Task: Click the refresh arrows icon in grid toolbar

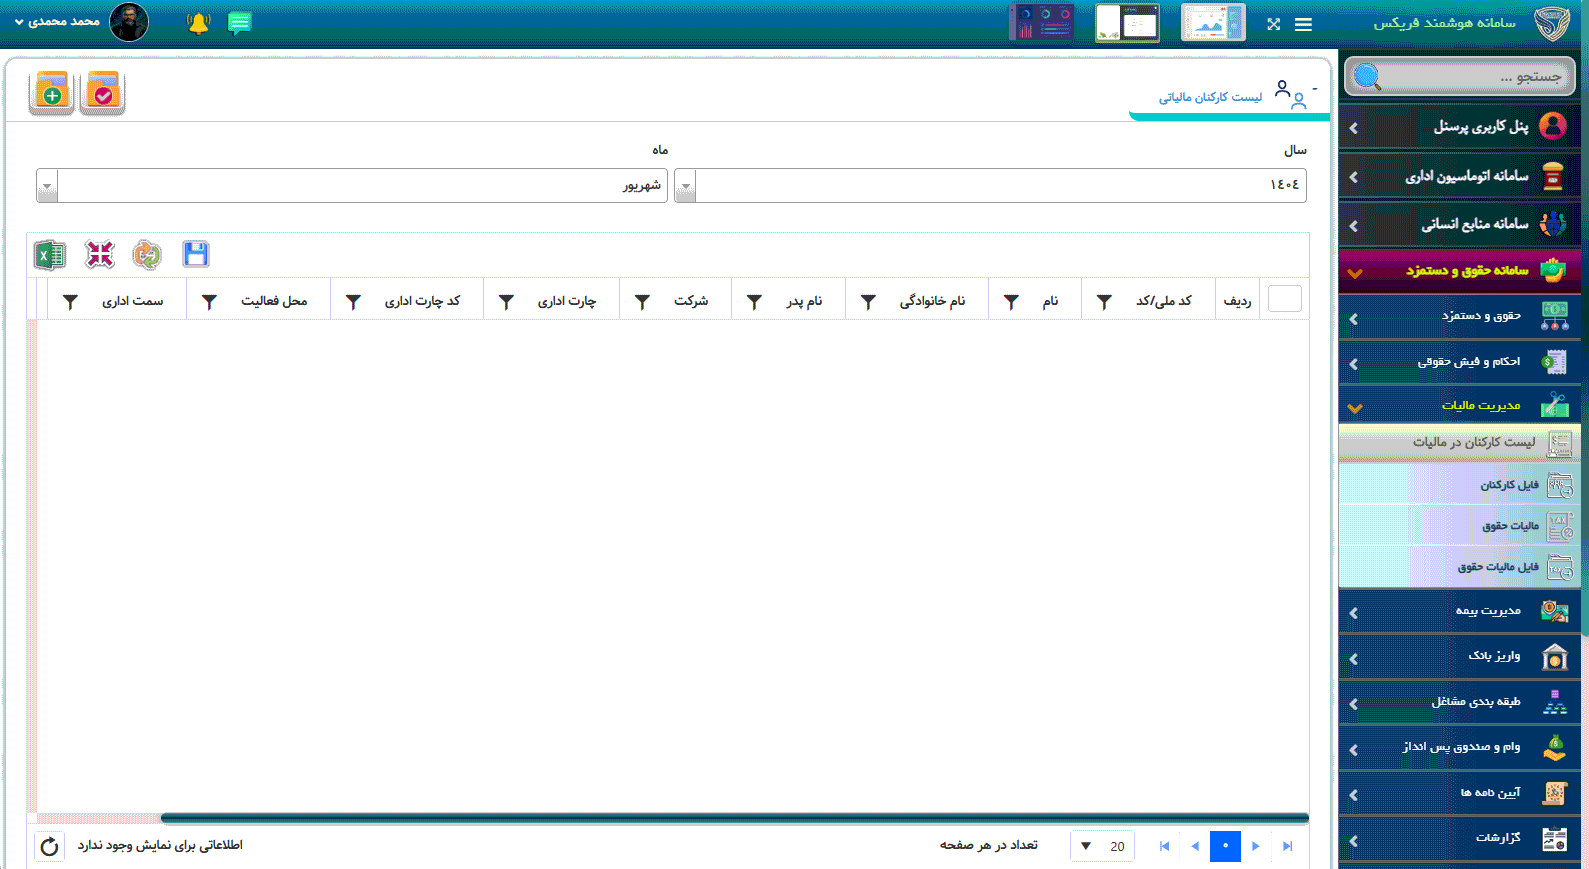Action: click(x=147, y=255)
